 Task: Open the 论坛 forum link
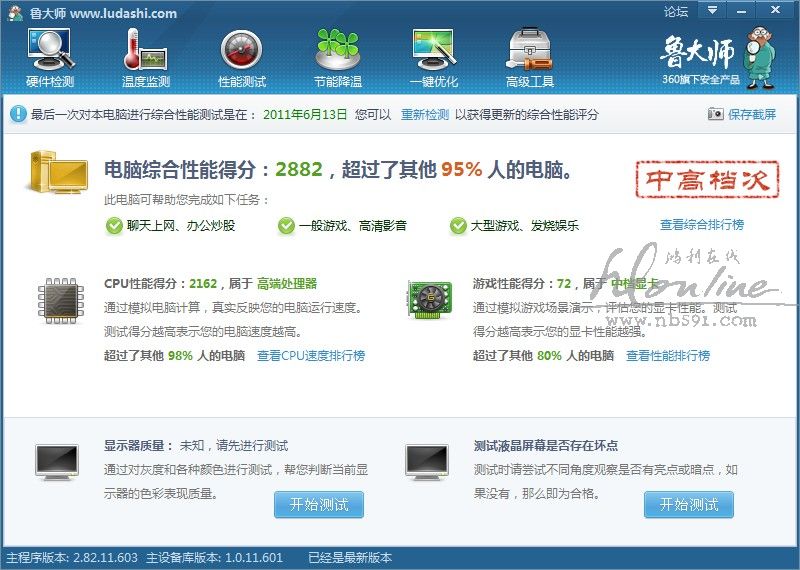(676, 11)
